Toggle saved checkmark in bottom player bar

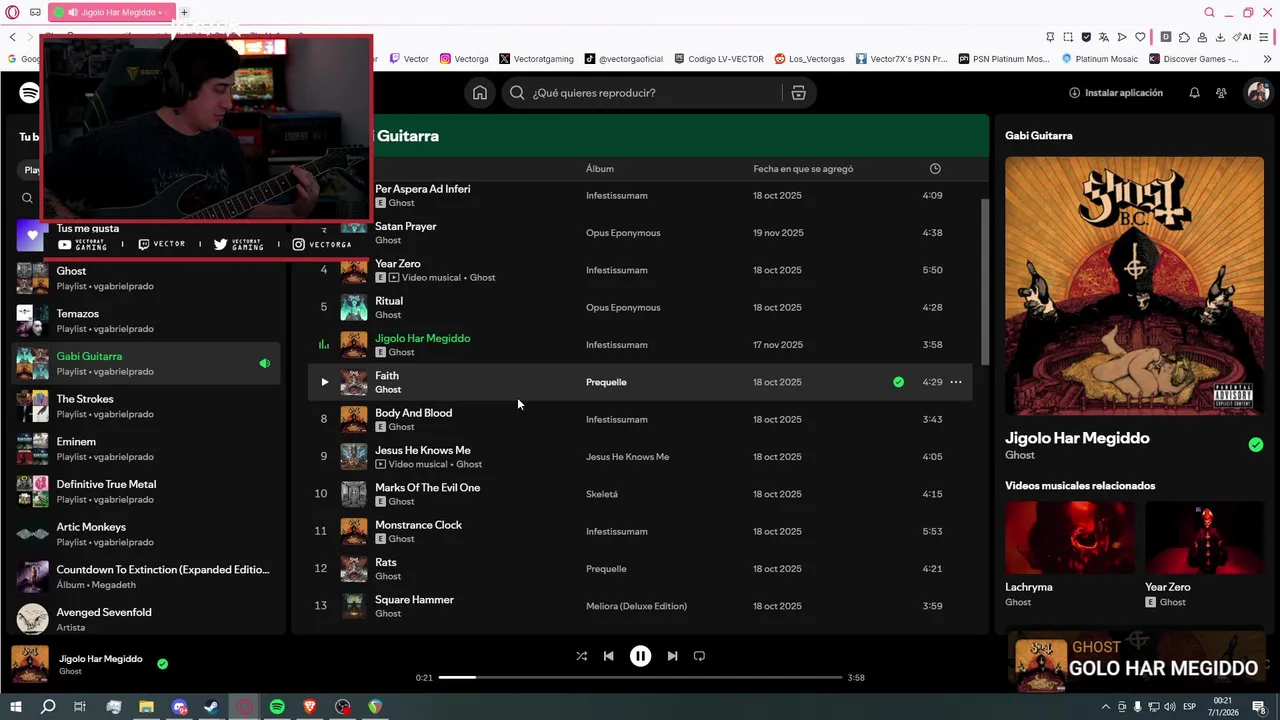162,663
